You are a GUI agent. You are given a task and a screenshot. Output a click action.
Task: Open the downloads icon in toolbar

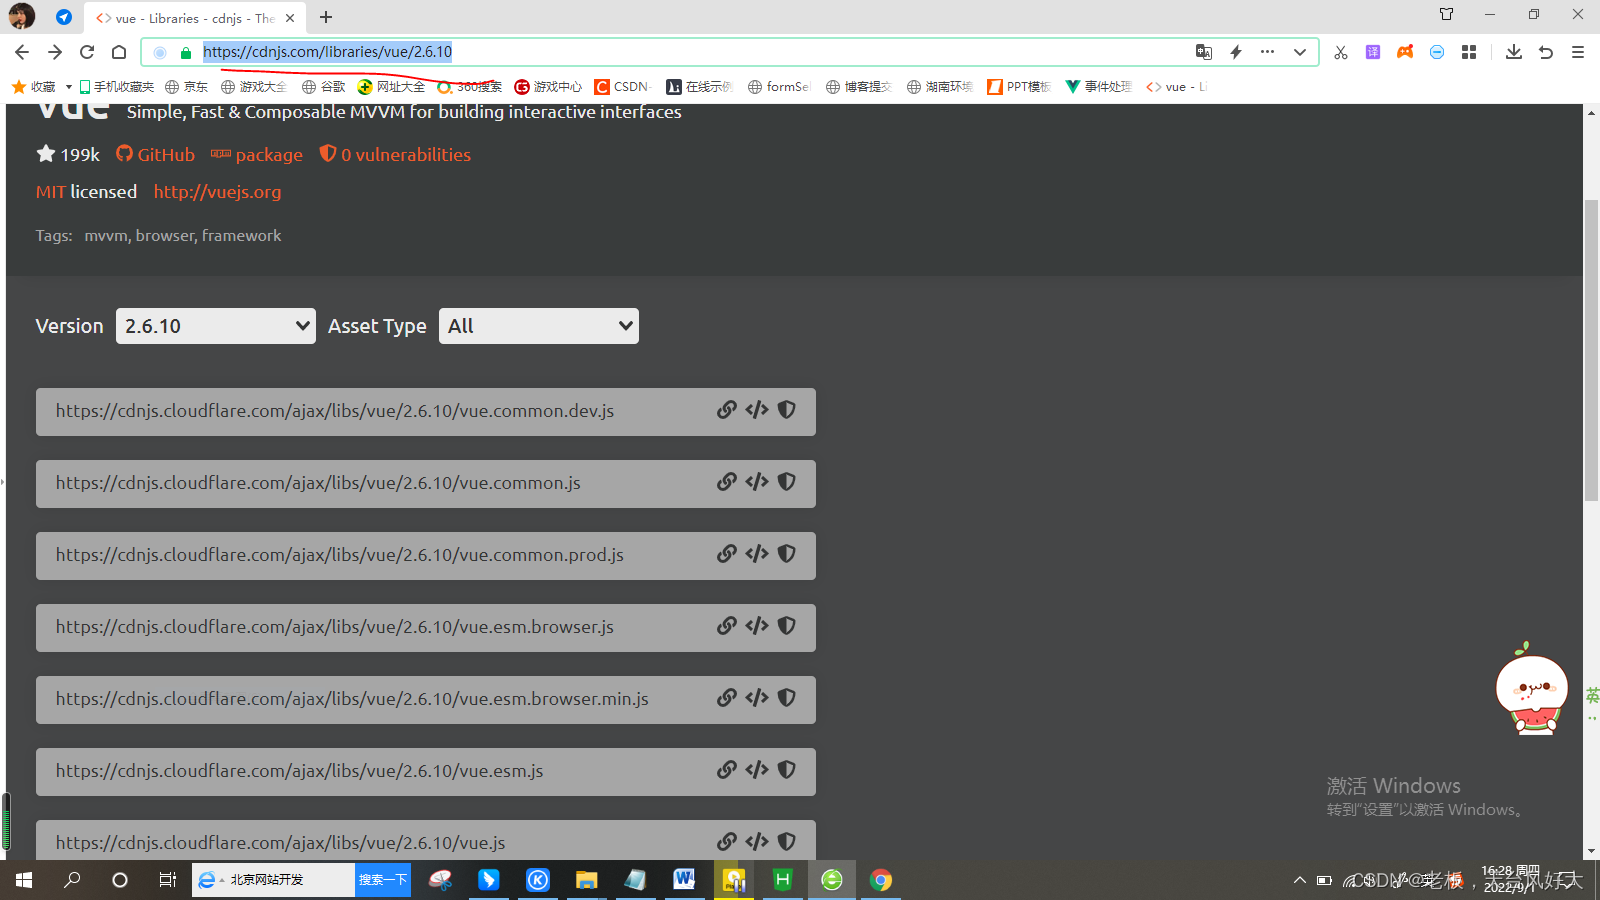click(1514, 52)
